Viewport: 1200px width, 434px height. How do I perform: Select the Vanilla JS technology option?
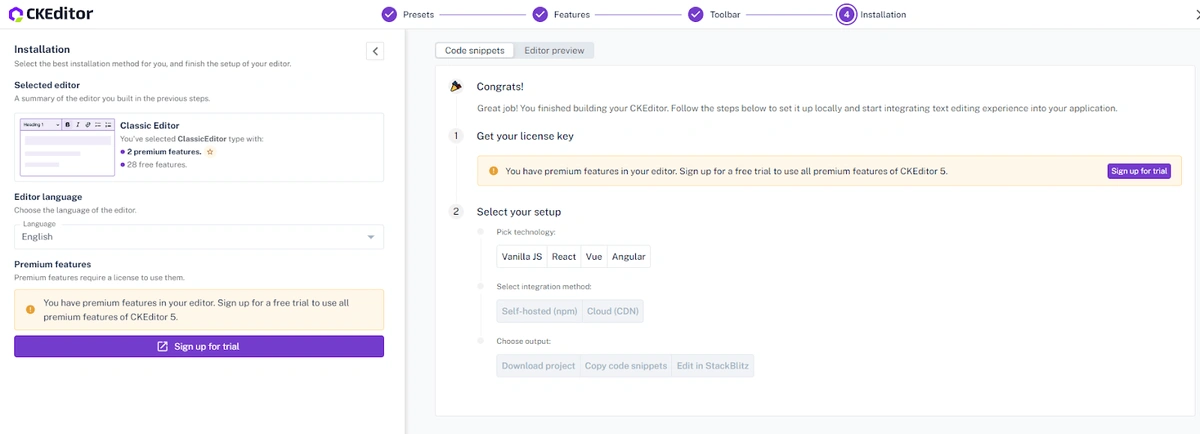click(522, 257)
